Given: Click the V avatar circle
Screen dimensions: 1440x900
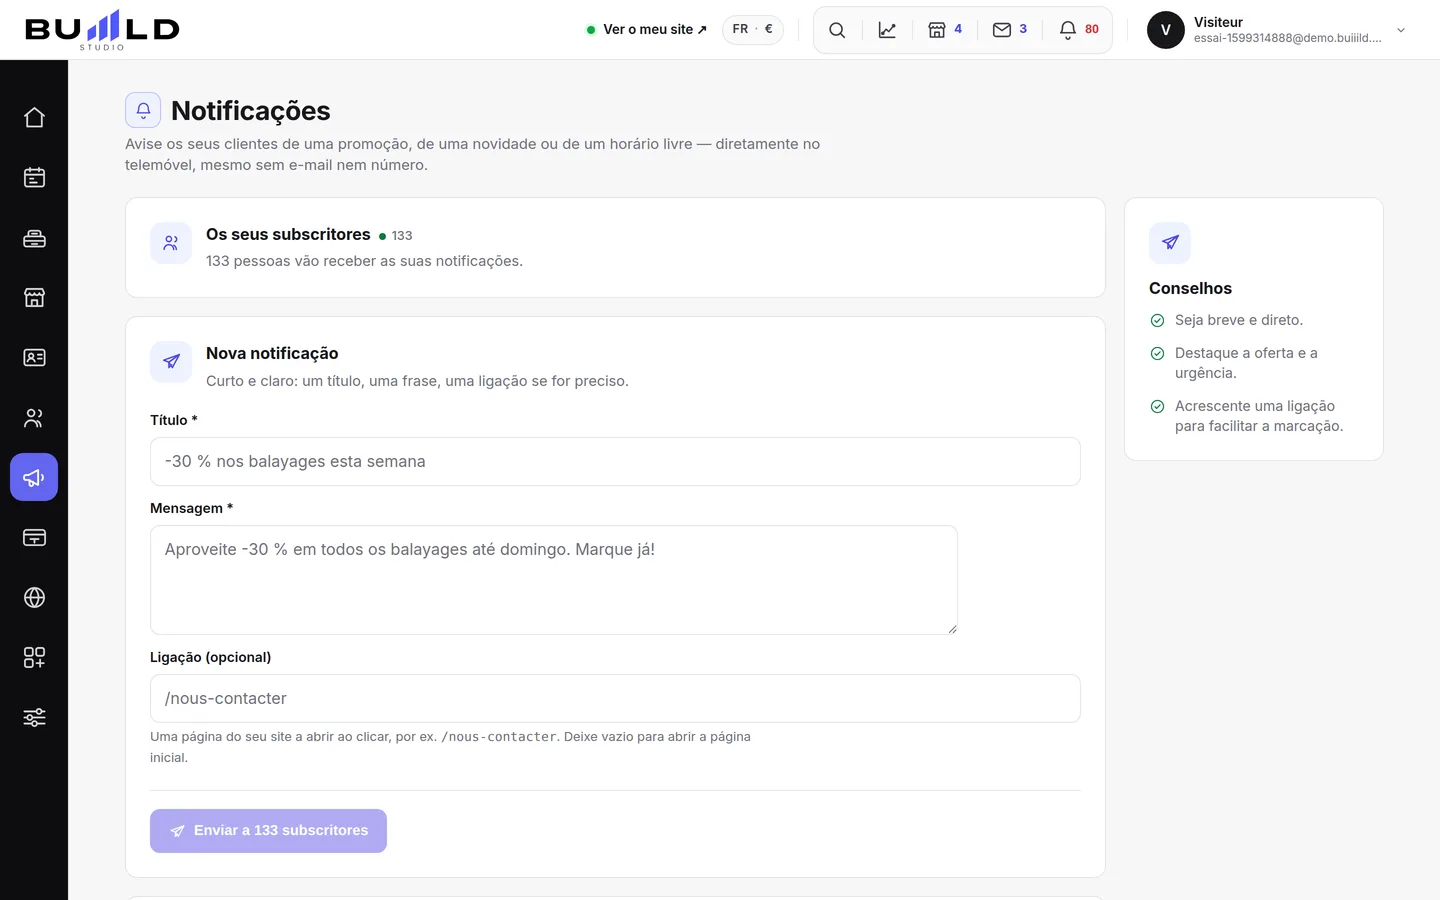Looking at the screenshot, I should (x=1166, y=30).
